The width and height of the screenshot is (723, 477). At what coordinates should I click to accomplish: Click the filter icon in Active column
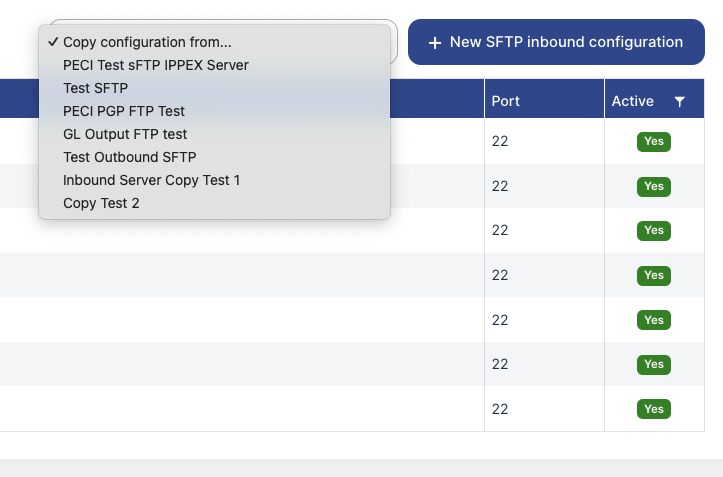coord(680,101)
